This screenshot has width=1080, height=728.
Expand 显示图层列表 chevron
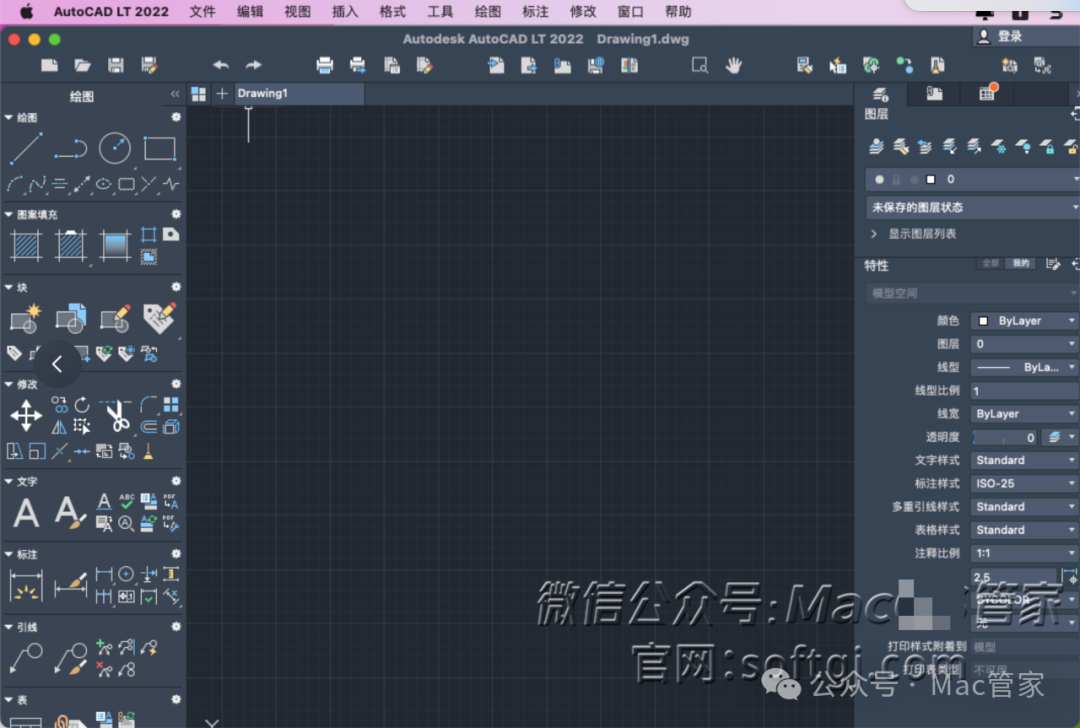coord(874,234)
